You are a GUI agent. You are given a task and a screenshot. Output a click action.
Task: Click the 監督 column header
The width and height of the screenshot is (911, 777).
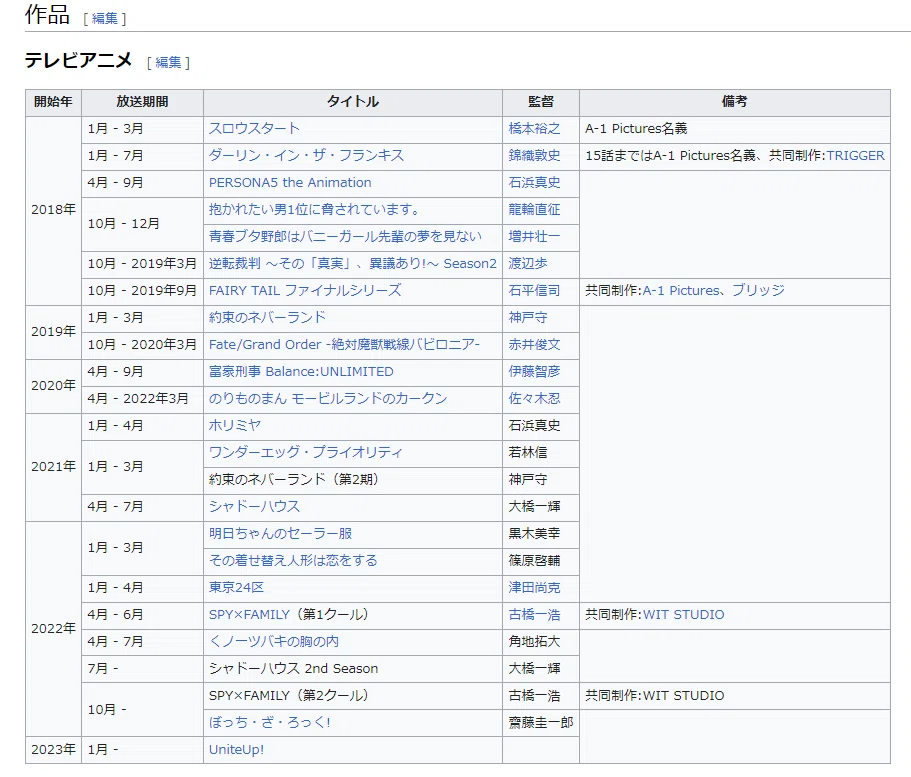541,102
